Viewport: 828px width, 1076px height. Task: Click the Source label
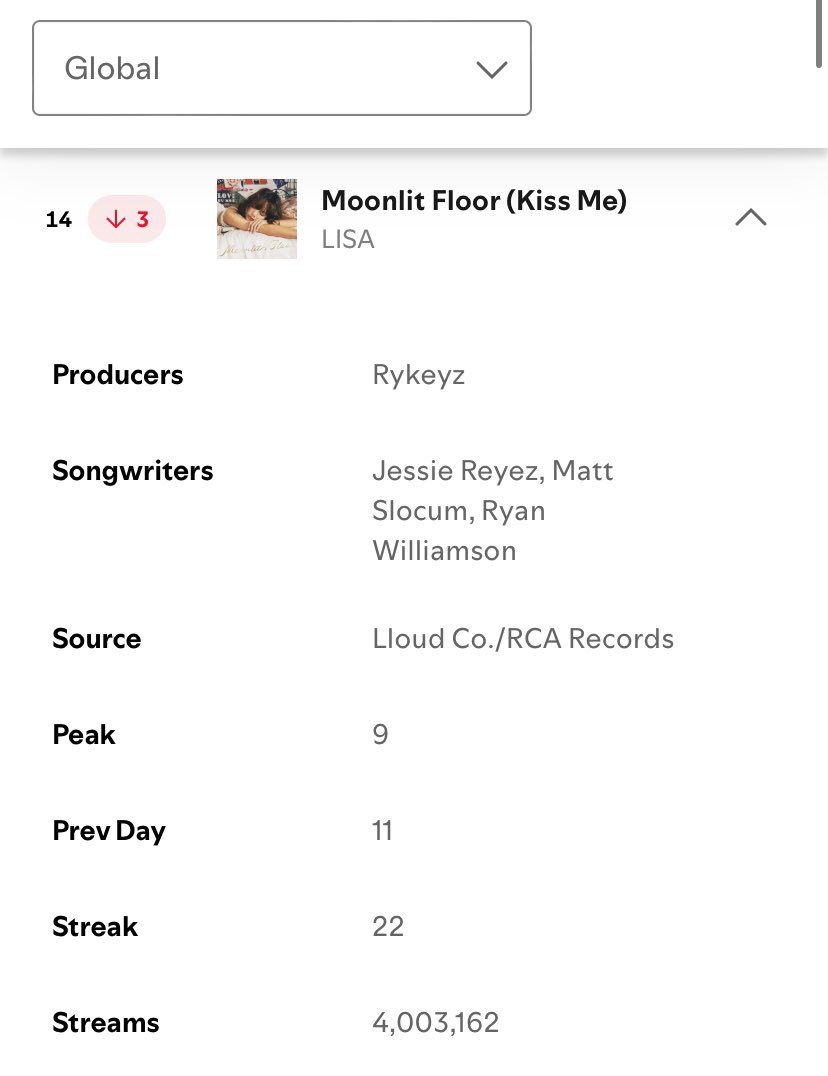(97, 639)
